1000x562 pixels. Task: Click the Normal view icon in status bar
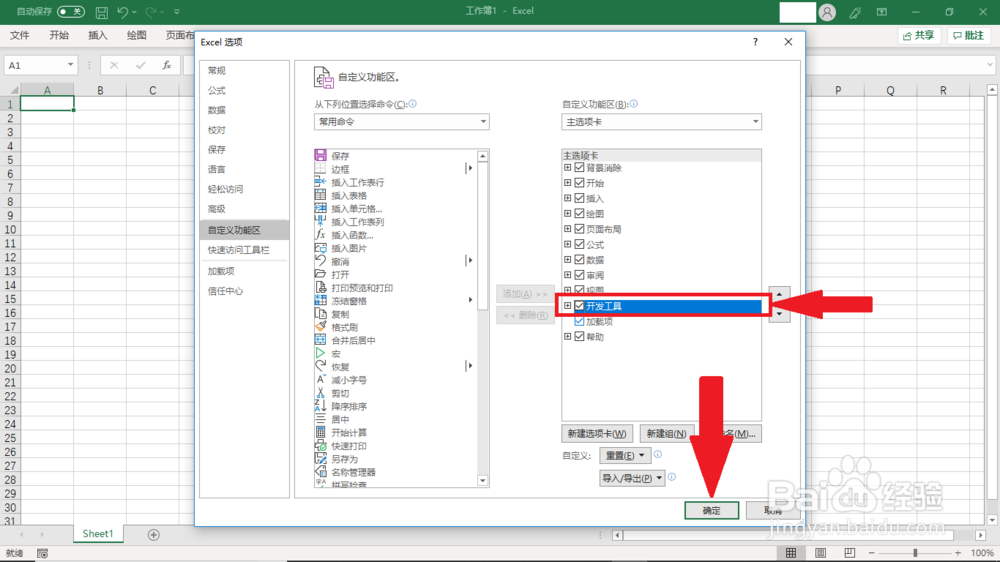click(x=791, y=553)
